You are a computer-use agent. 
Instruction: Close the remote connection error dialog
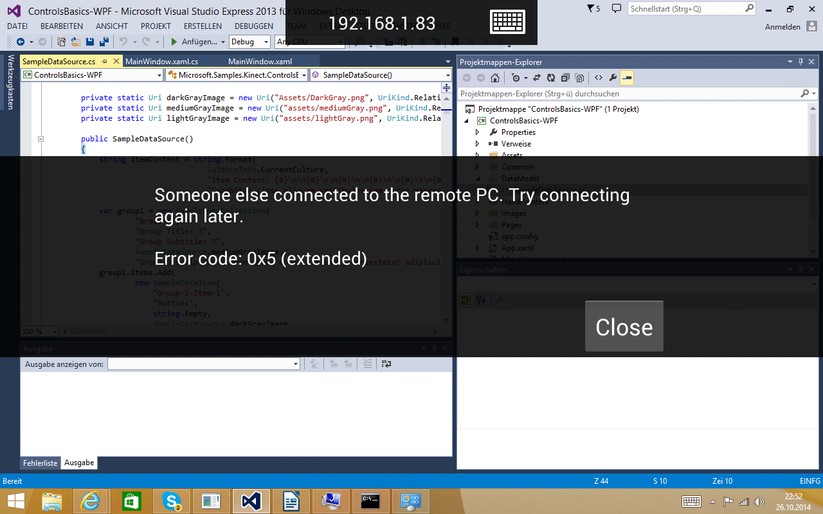coord(624,327)
